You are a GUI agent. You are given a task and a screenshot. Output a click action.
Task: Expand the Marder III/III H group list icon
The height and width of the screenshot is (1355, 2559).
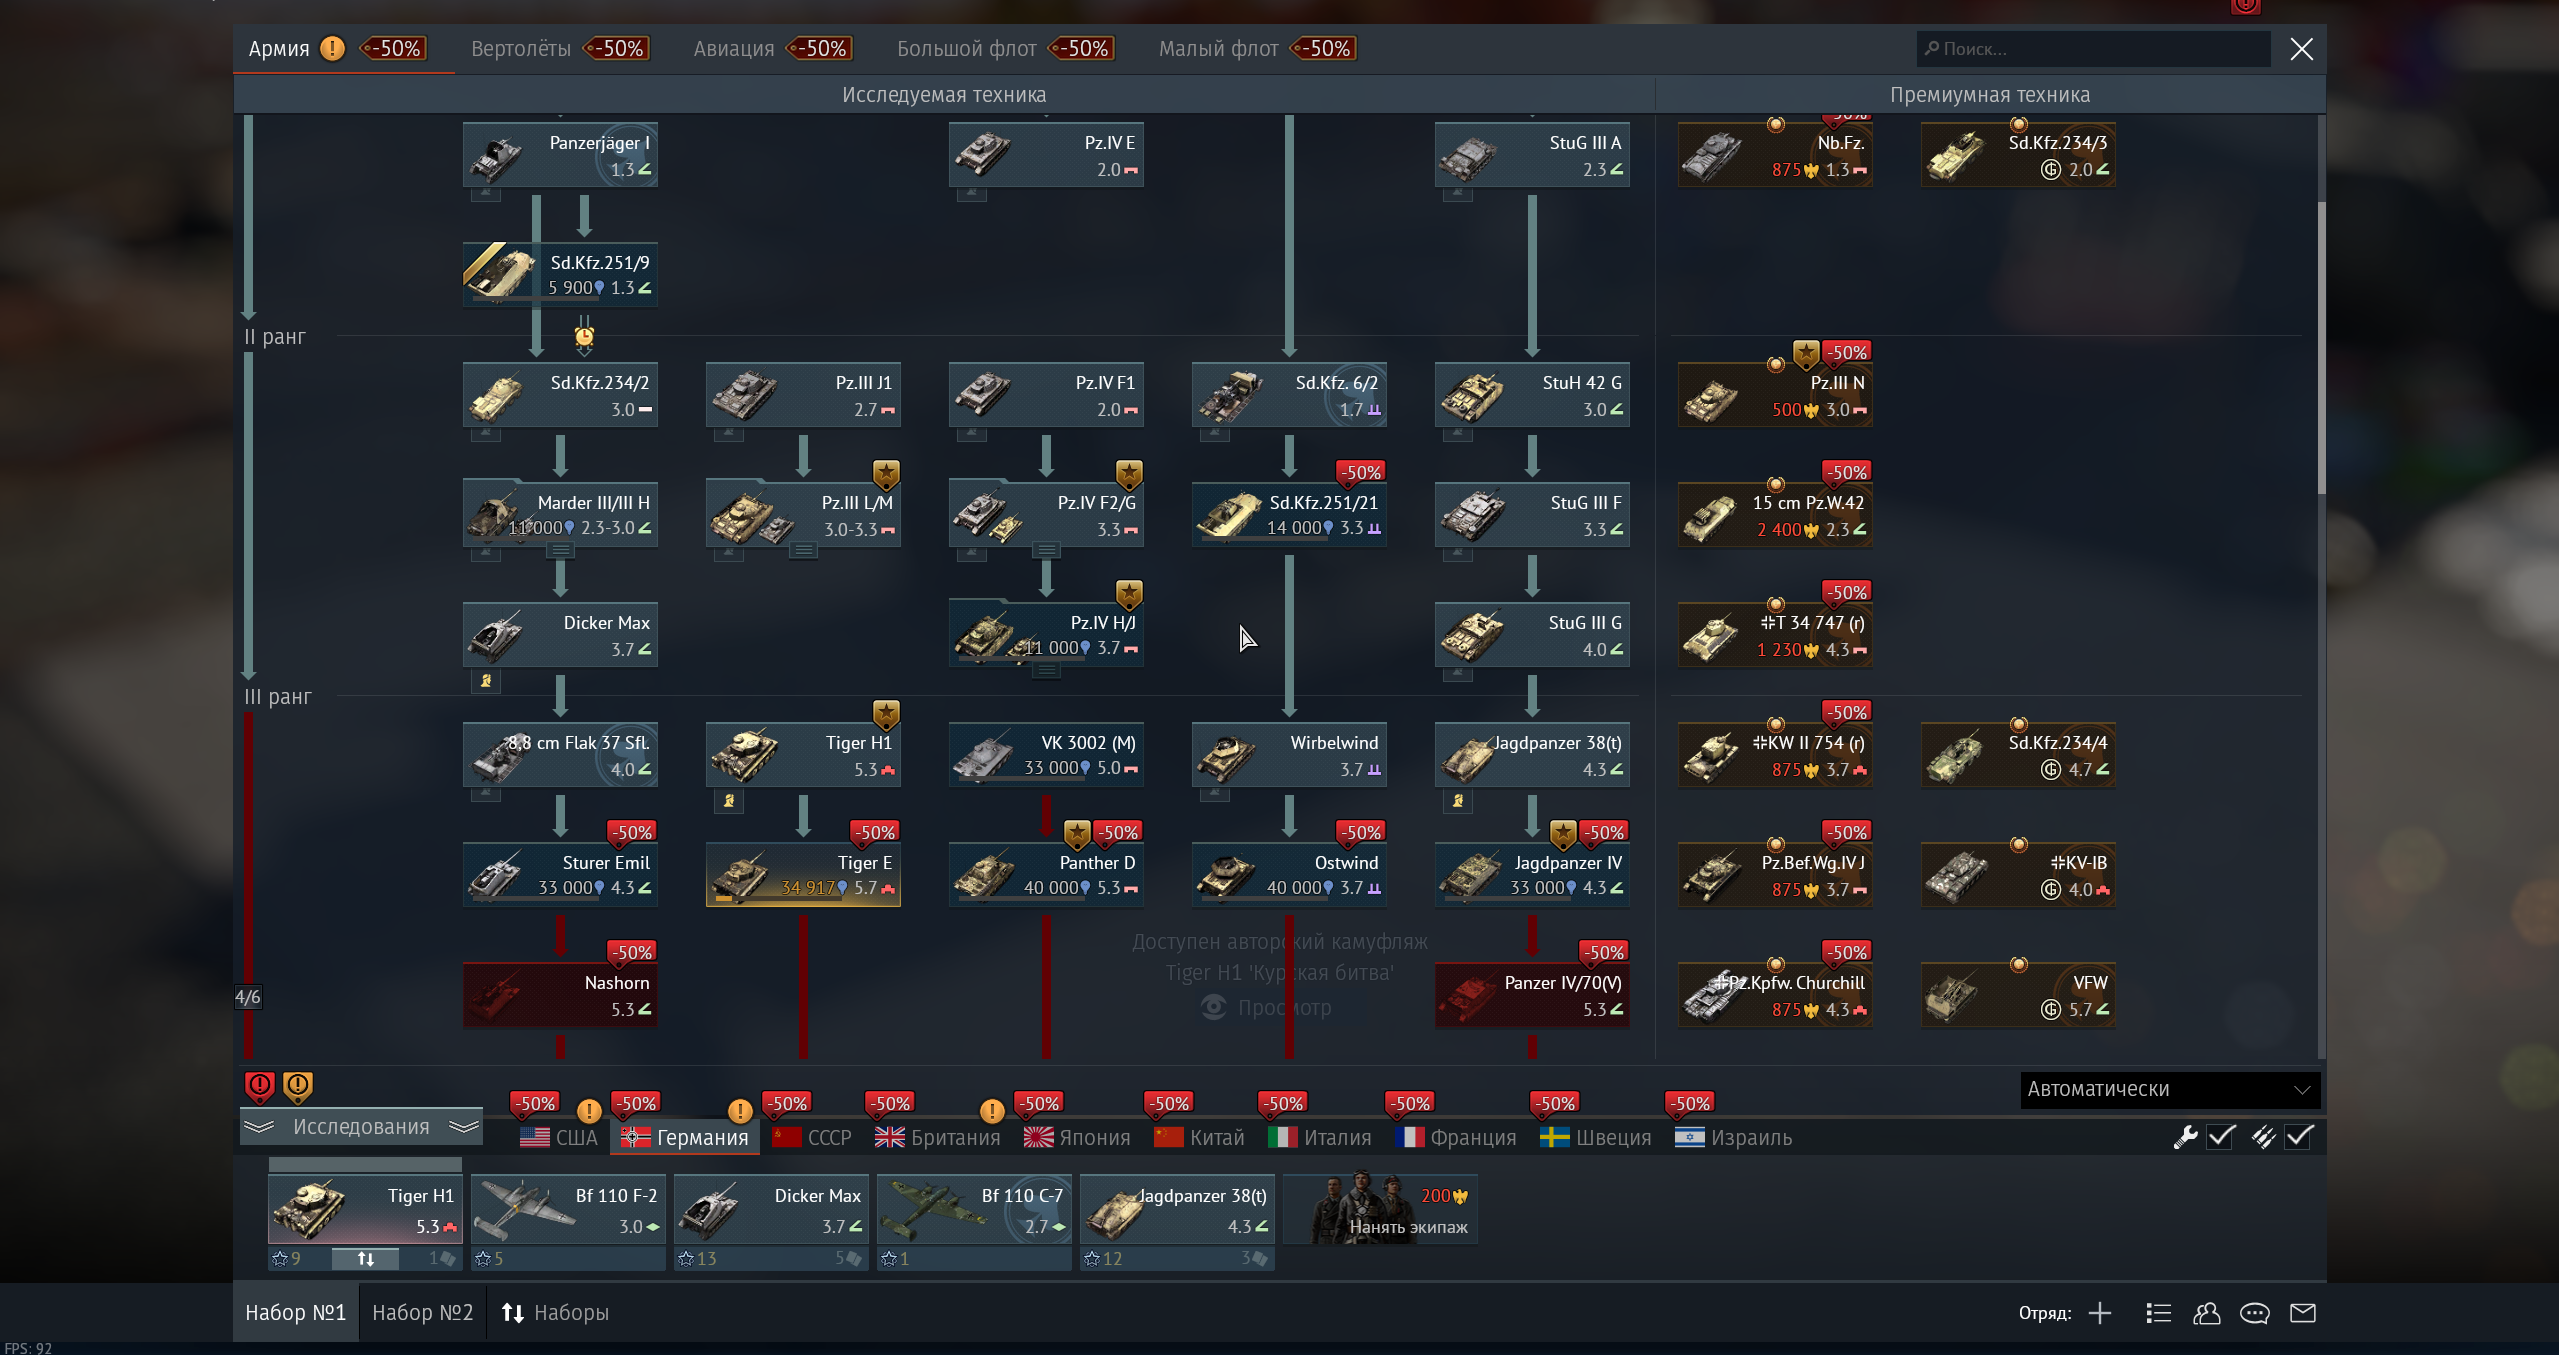[x=560, y=550]
